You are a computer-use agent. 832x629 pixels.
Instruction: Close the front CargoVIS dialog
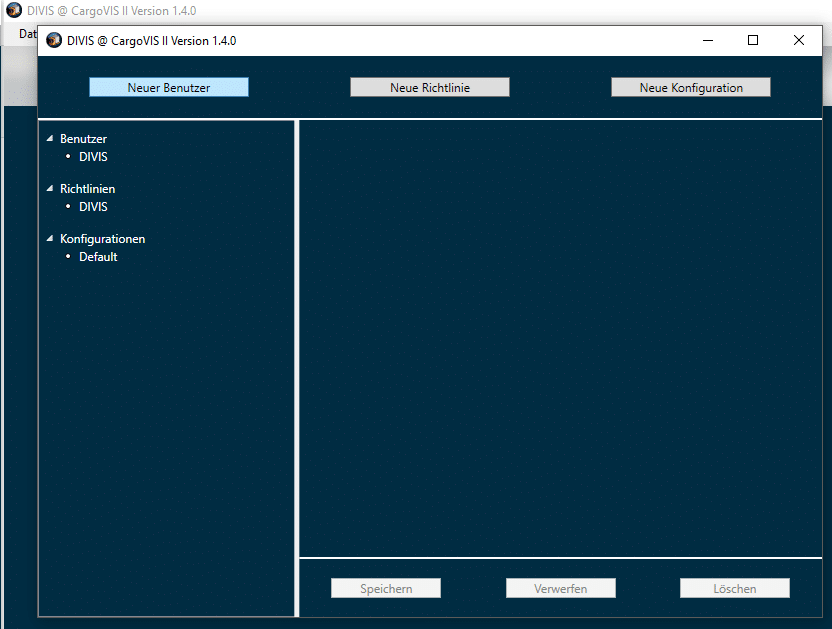pos(799,40)
